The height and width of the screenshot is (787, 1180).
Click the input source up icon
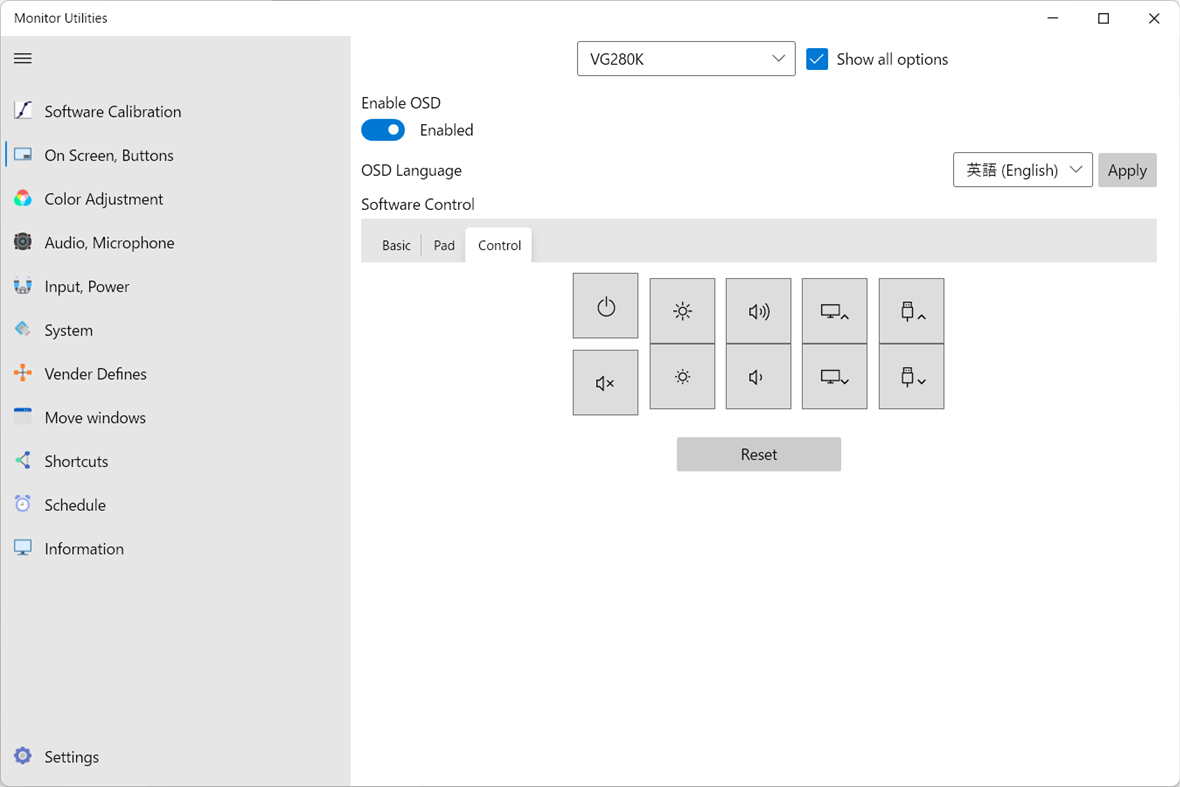tap(834, 311)
